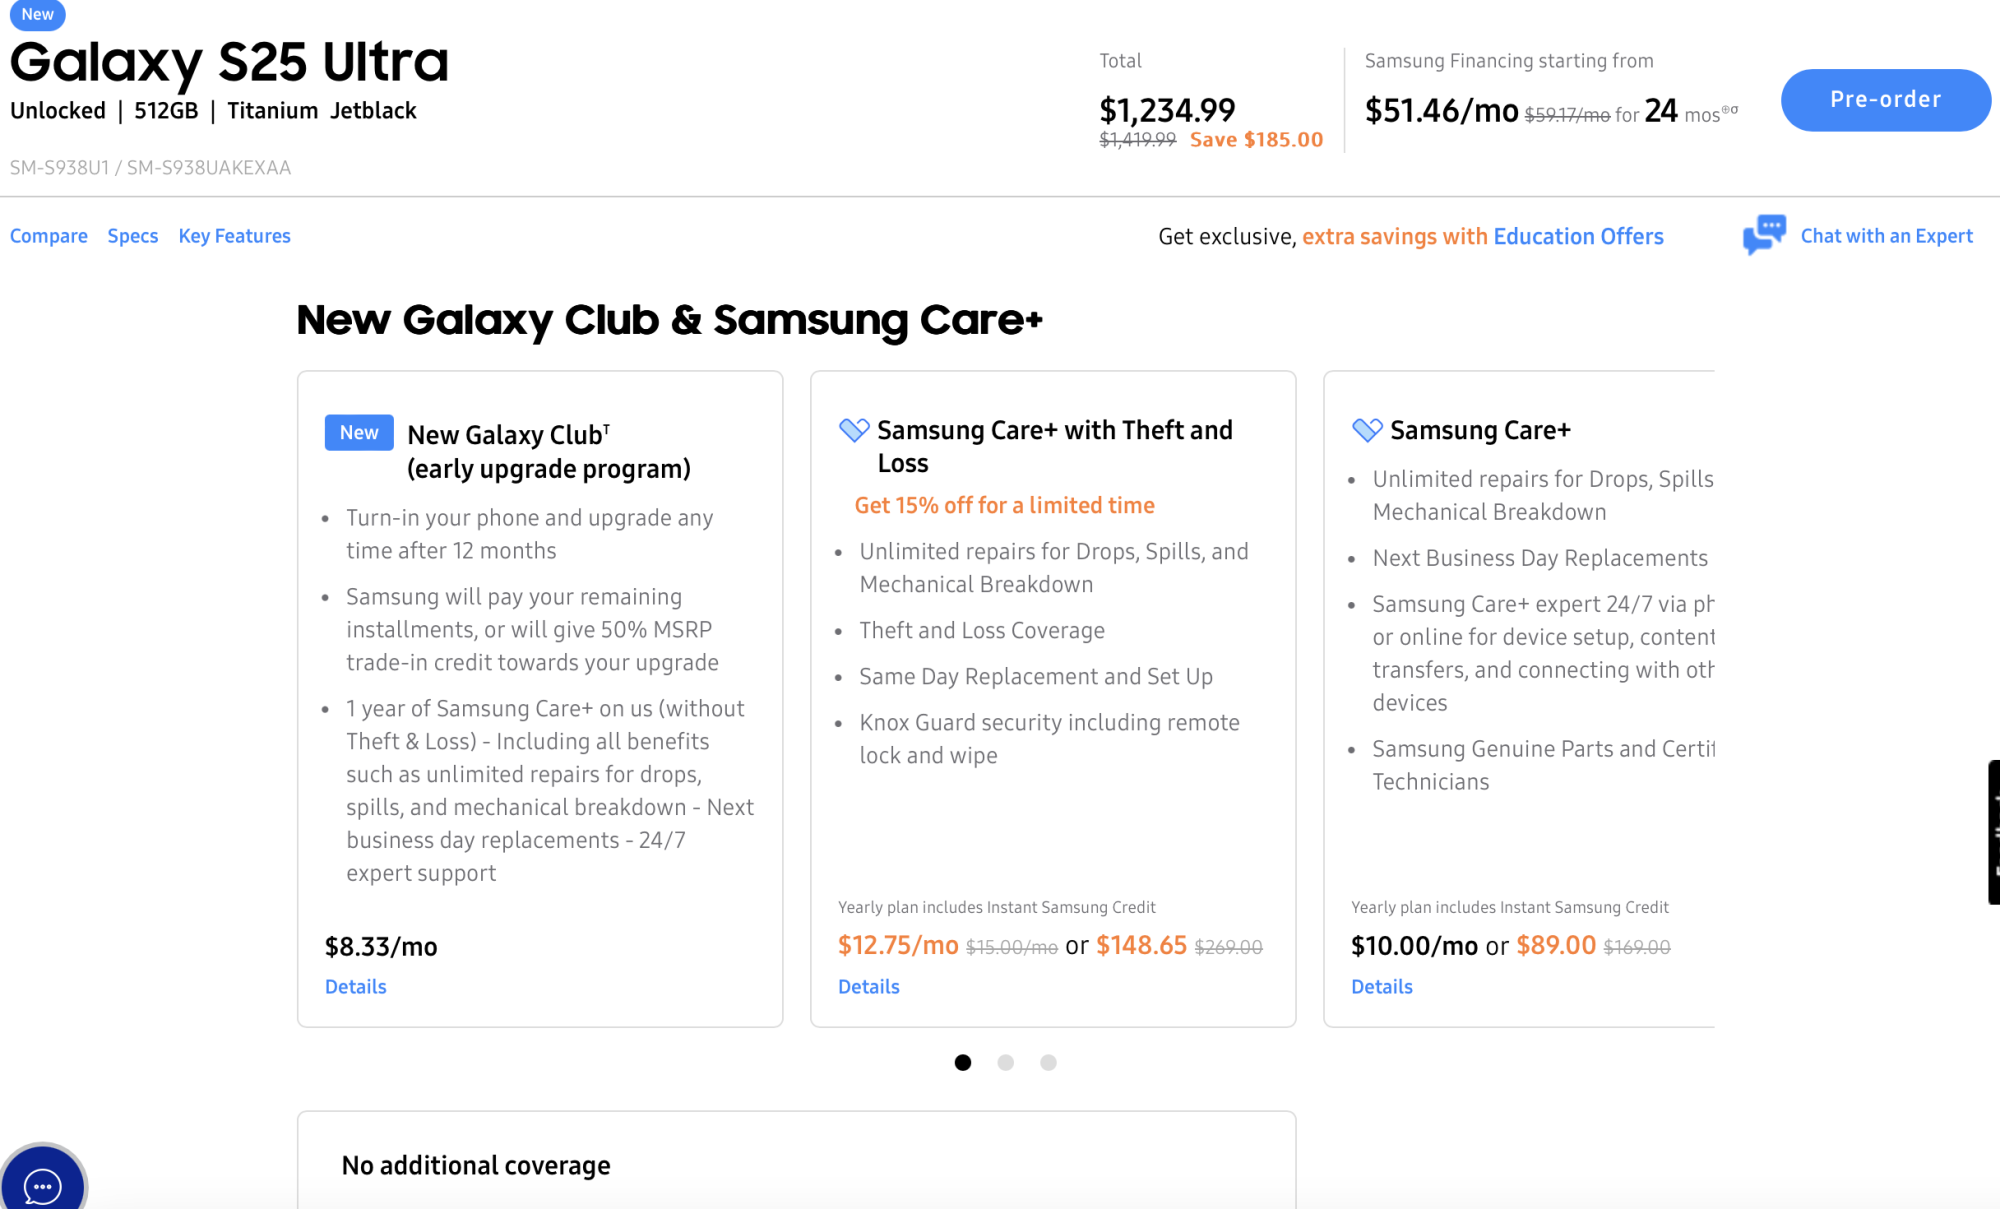Expand Details for Care+ with Theft and Loss
The image size is (2000, 1209).
pos(869,987)
